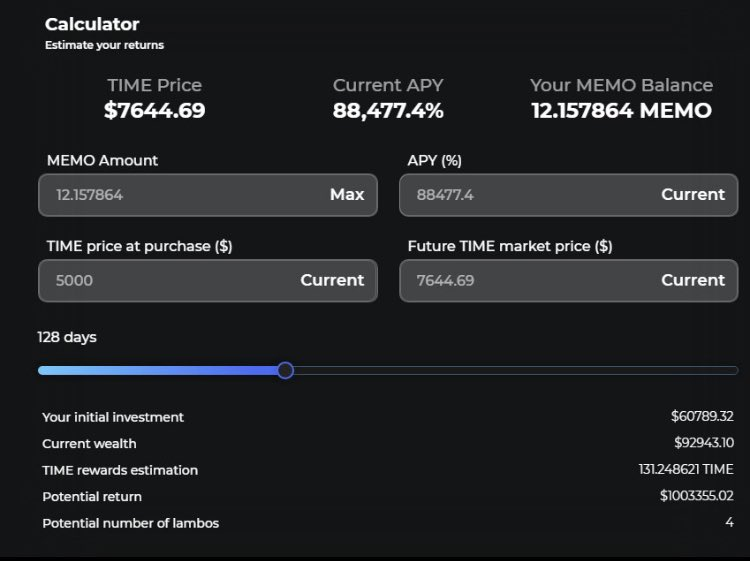Focus the APY (%) input field

click(568, 195)
